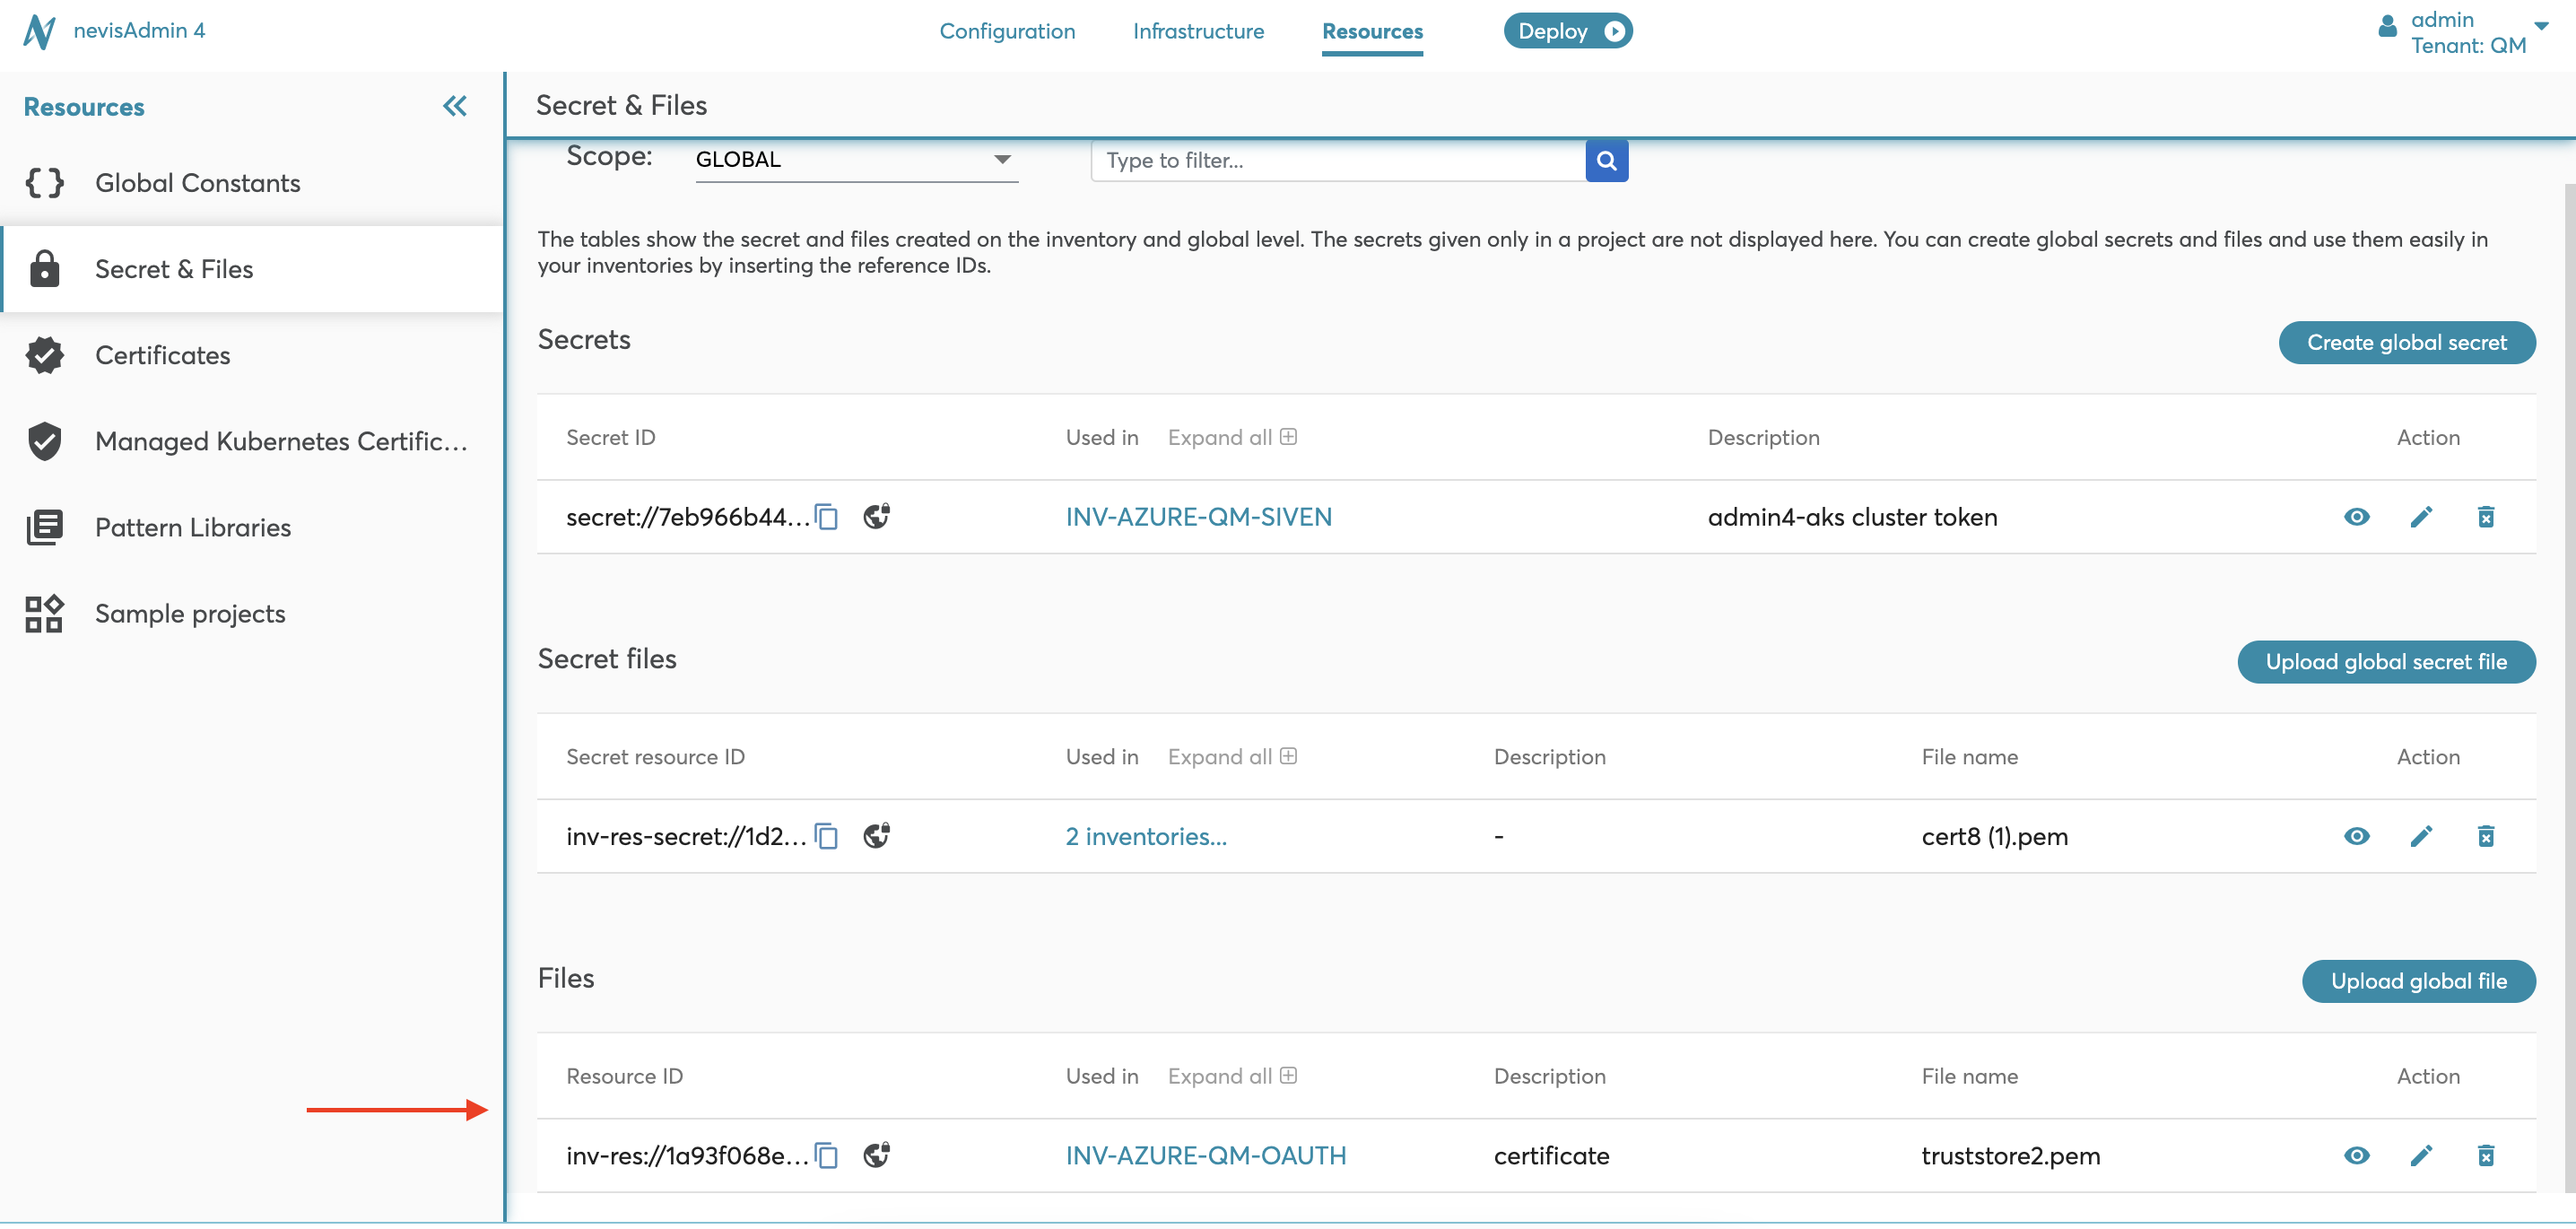This screenshot has height=1229, width=2576.
Task: Delete the truststore2.pem file entry
Action: pyautogui.click(x=2485, y=1156)
